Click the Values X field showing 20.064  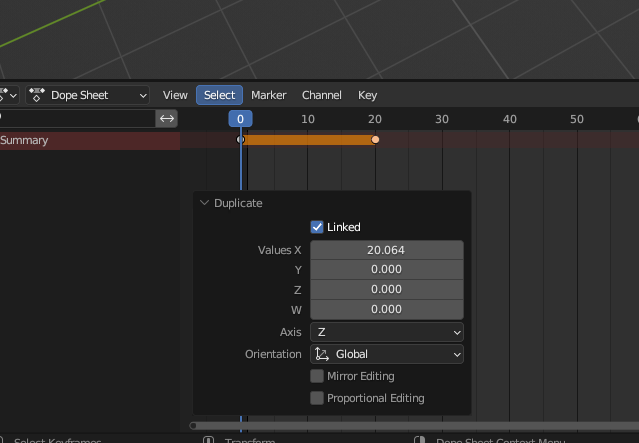click(387, 250)
